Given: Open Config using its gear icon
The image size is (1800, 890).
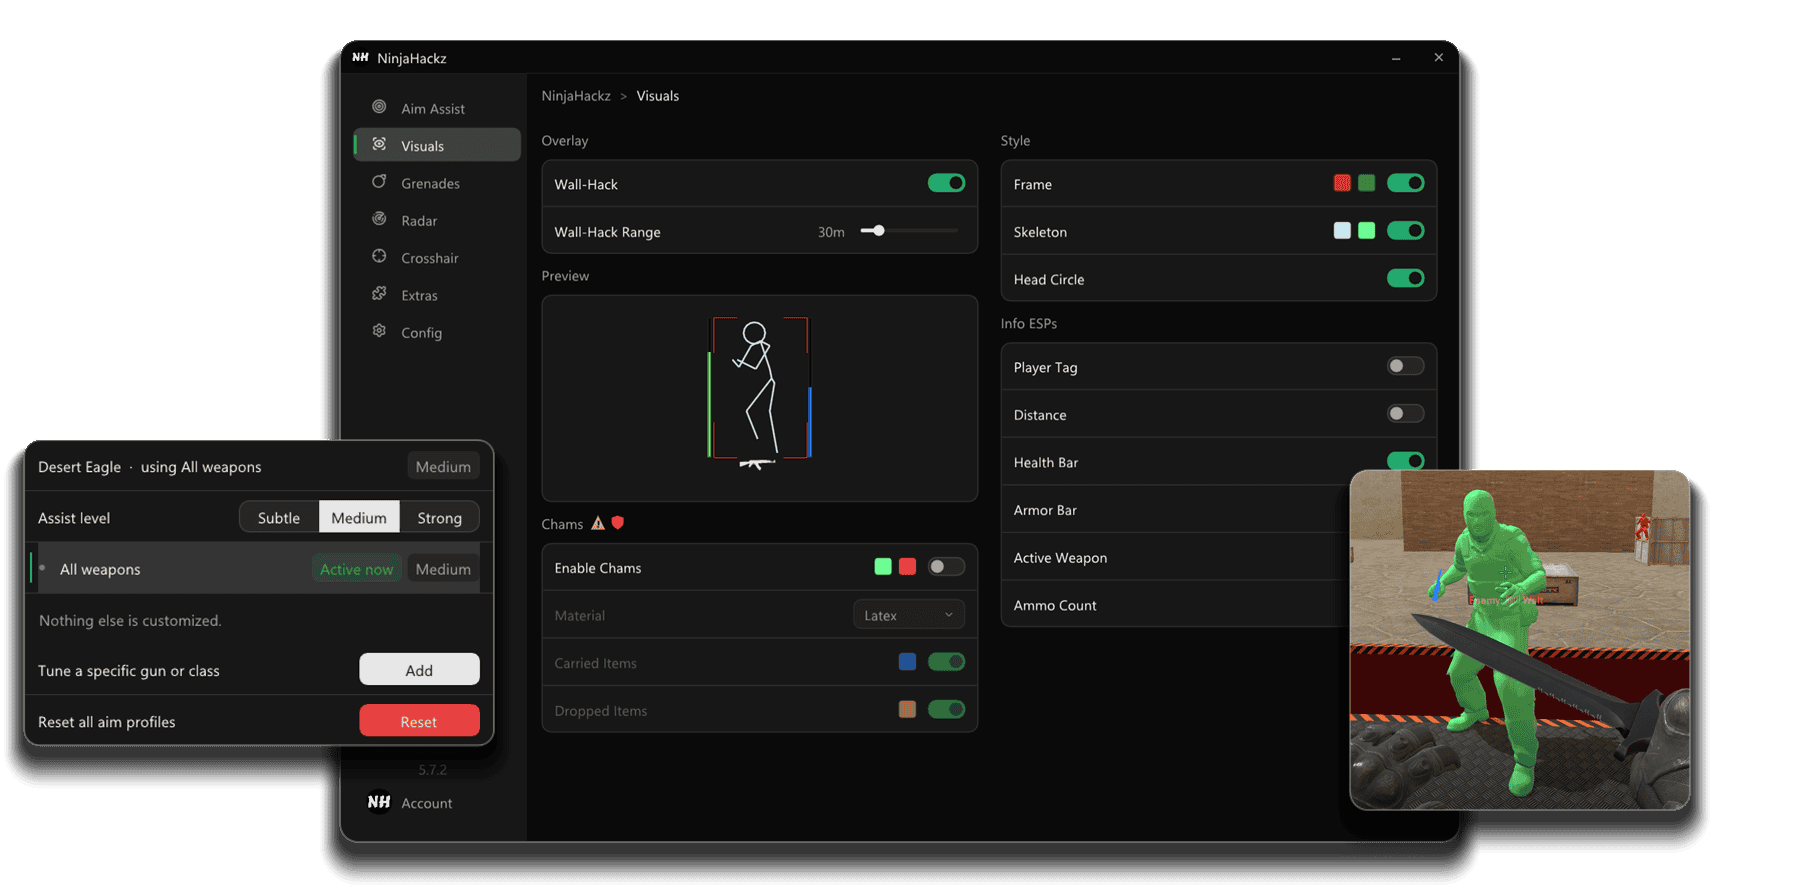Looking at the screenshot, I should tap(379, 331).
